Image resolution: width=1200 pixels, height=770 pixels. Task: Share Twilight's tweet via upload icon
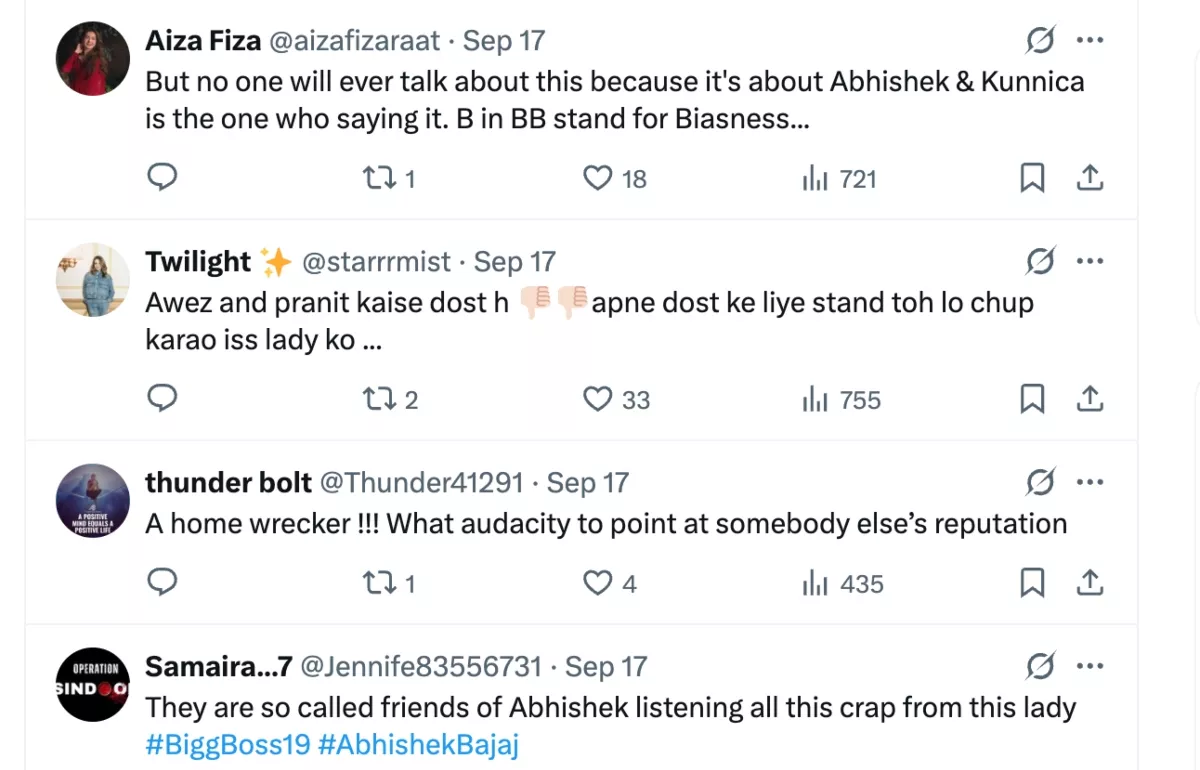point(1089,399)
